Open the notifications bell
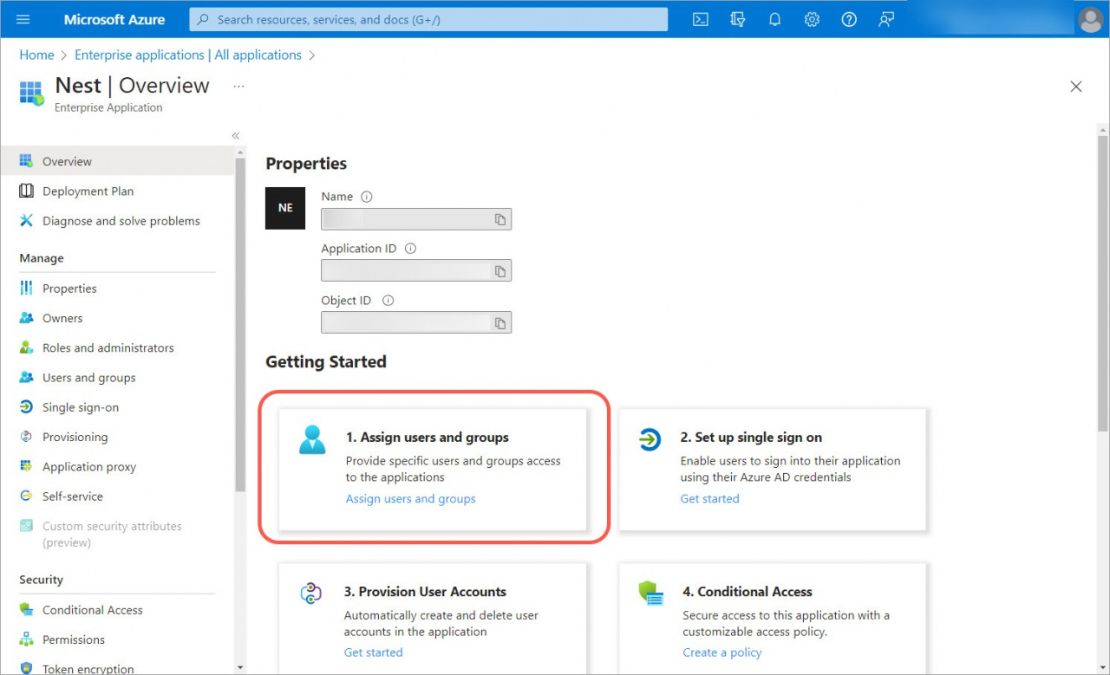 tap(775, 19)
